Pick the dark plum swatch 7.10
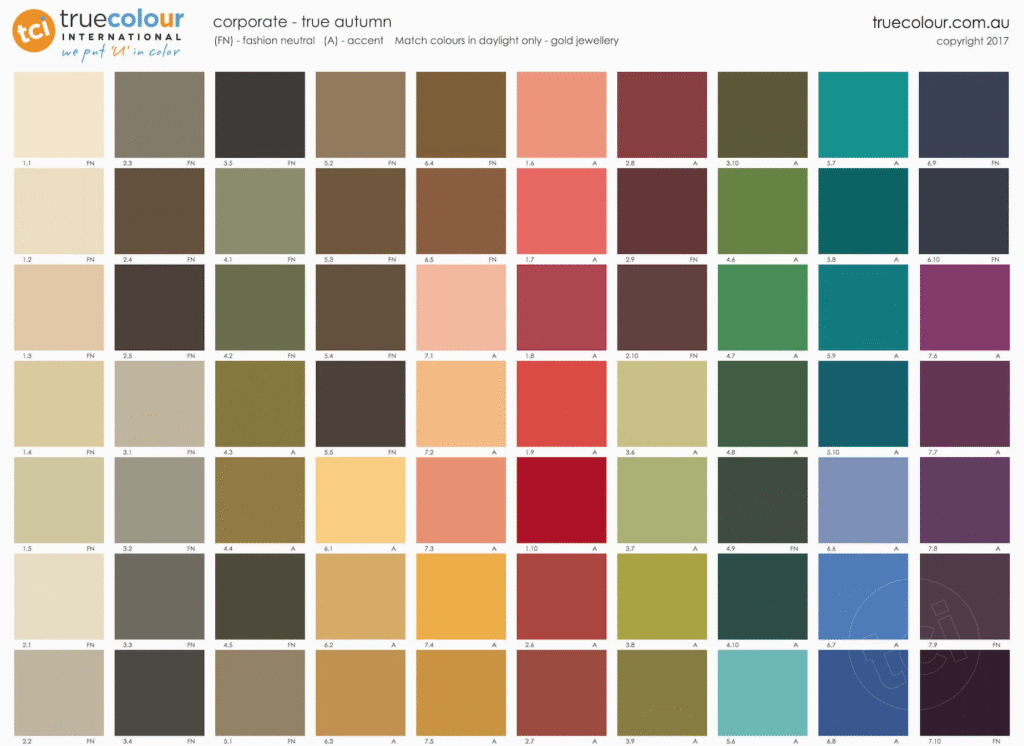This screenshot has width=1024, height=746. point(964,692)
